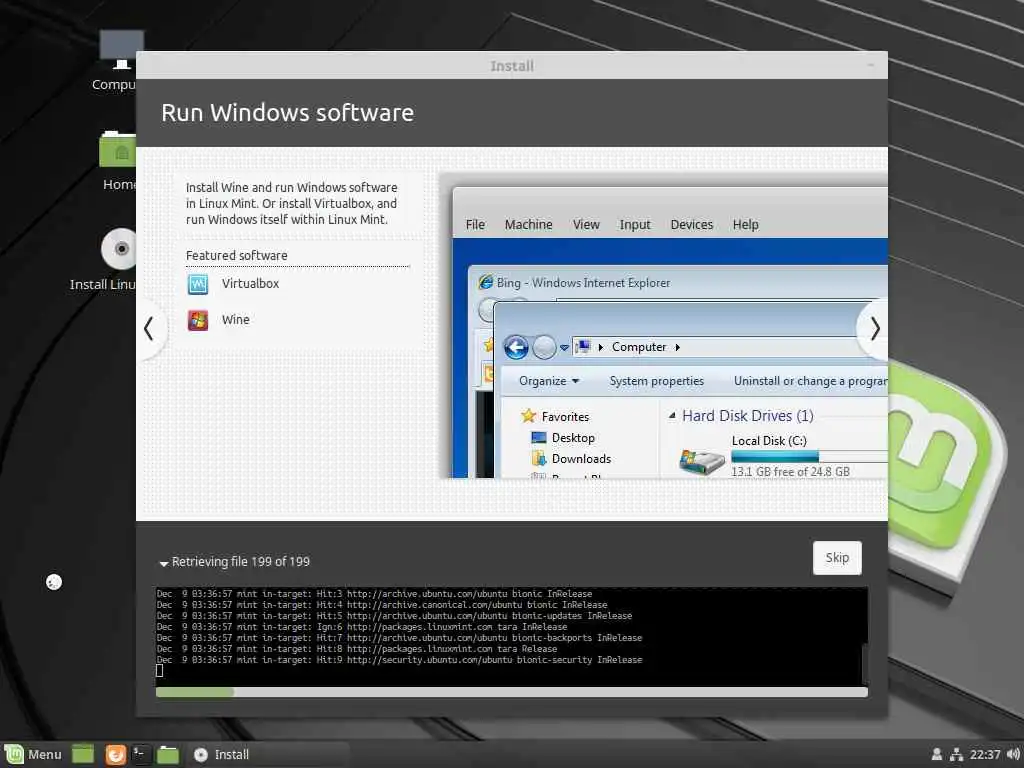Screen dimensions: 1024x768
Task: Click the Virtualbox icon in Featured software
Action: (x=198, y=284)
